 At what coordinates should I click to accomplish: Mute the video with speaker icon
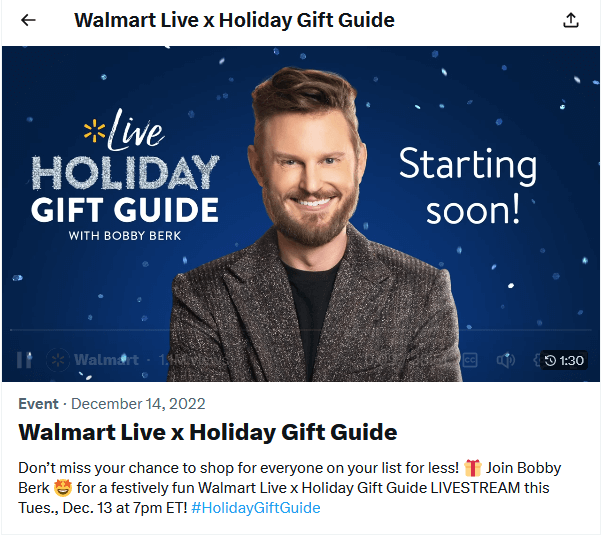(505, 360)
